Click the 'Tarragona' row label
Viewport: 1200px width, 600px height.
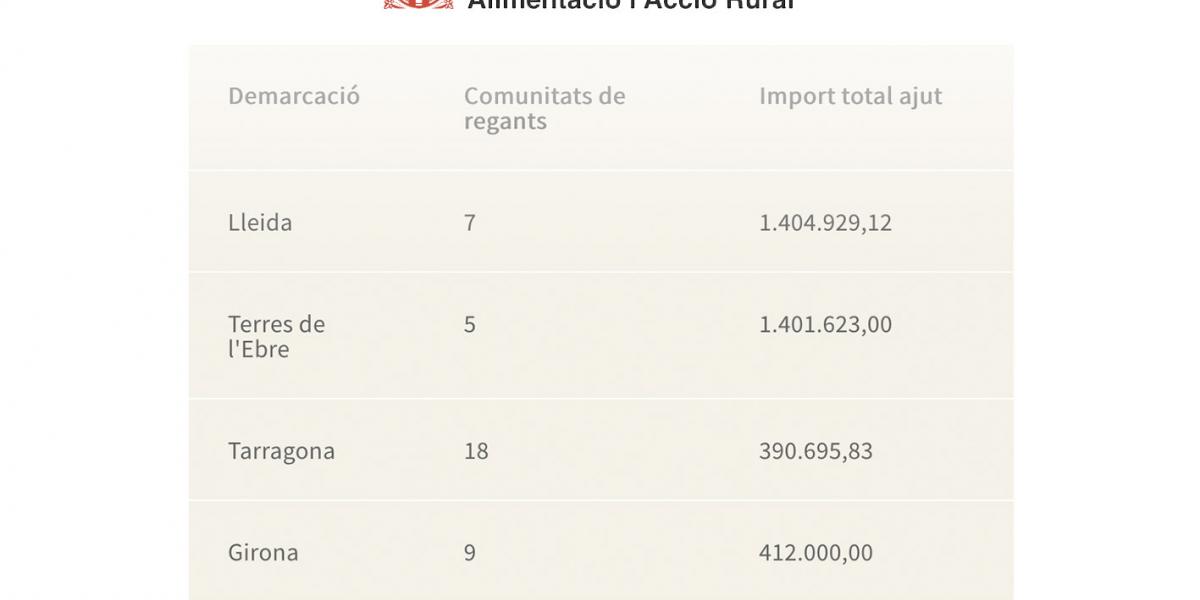click(282, 451)
